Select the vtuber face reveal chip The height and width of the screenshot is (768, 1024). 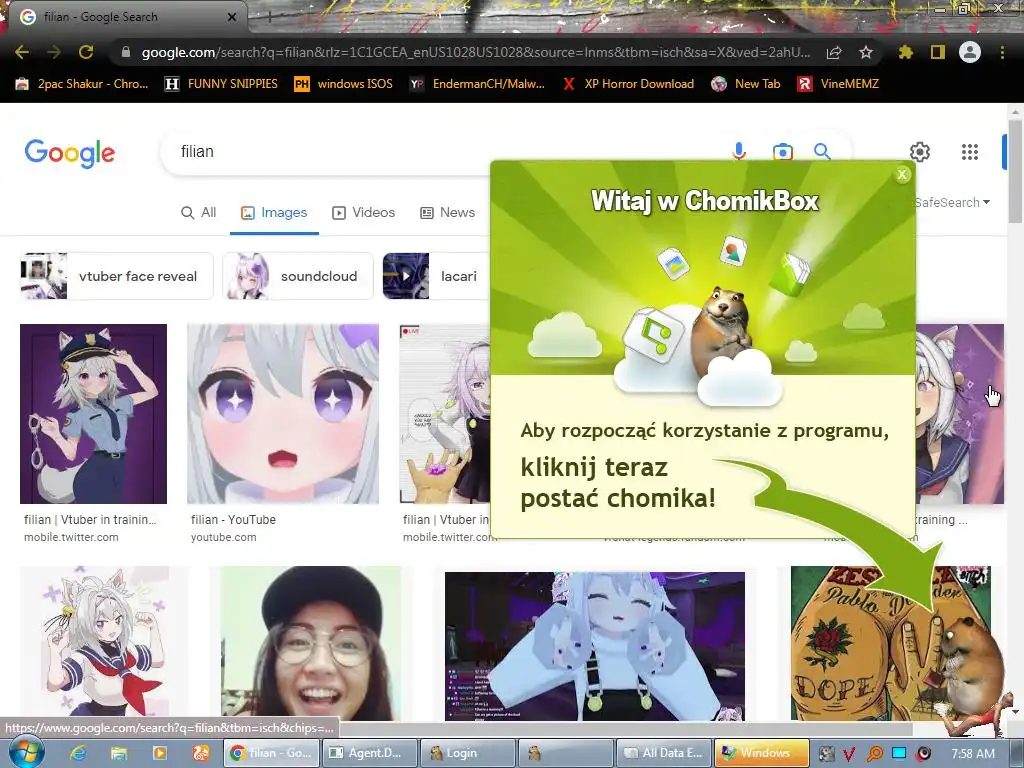[x=116, y=276]
